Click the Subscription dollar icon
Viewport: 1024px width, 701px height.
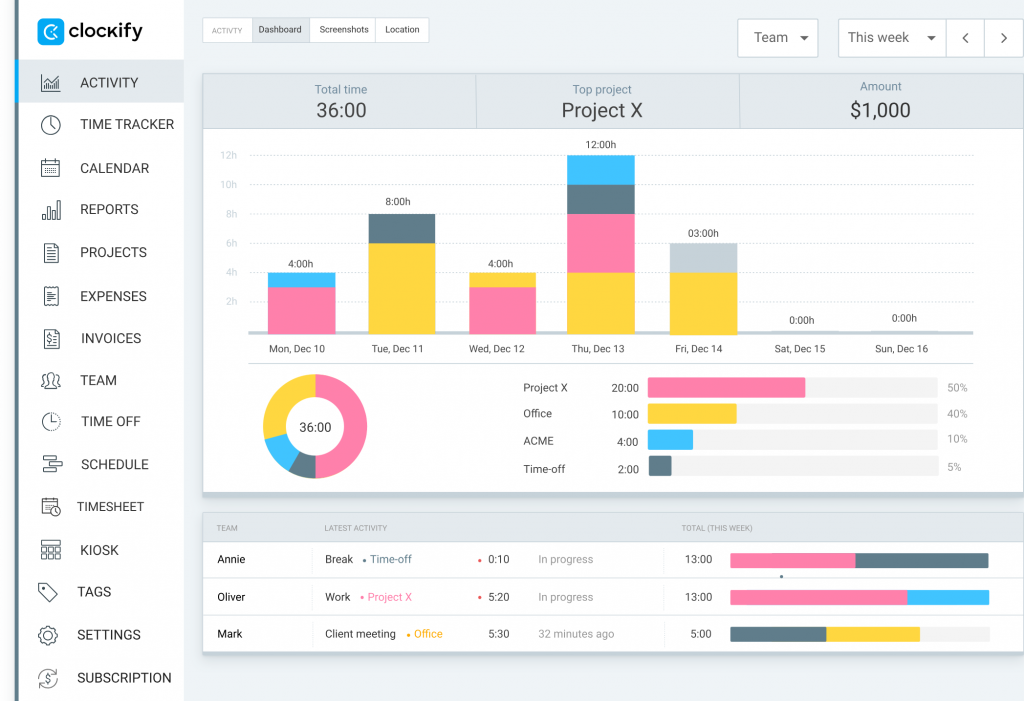click(x=48, y=678)
